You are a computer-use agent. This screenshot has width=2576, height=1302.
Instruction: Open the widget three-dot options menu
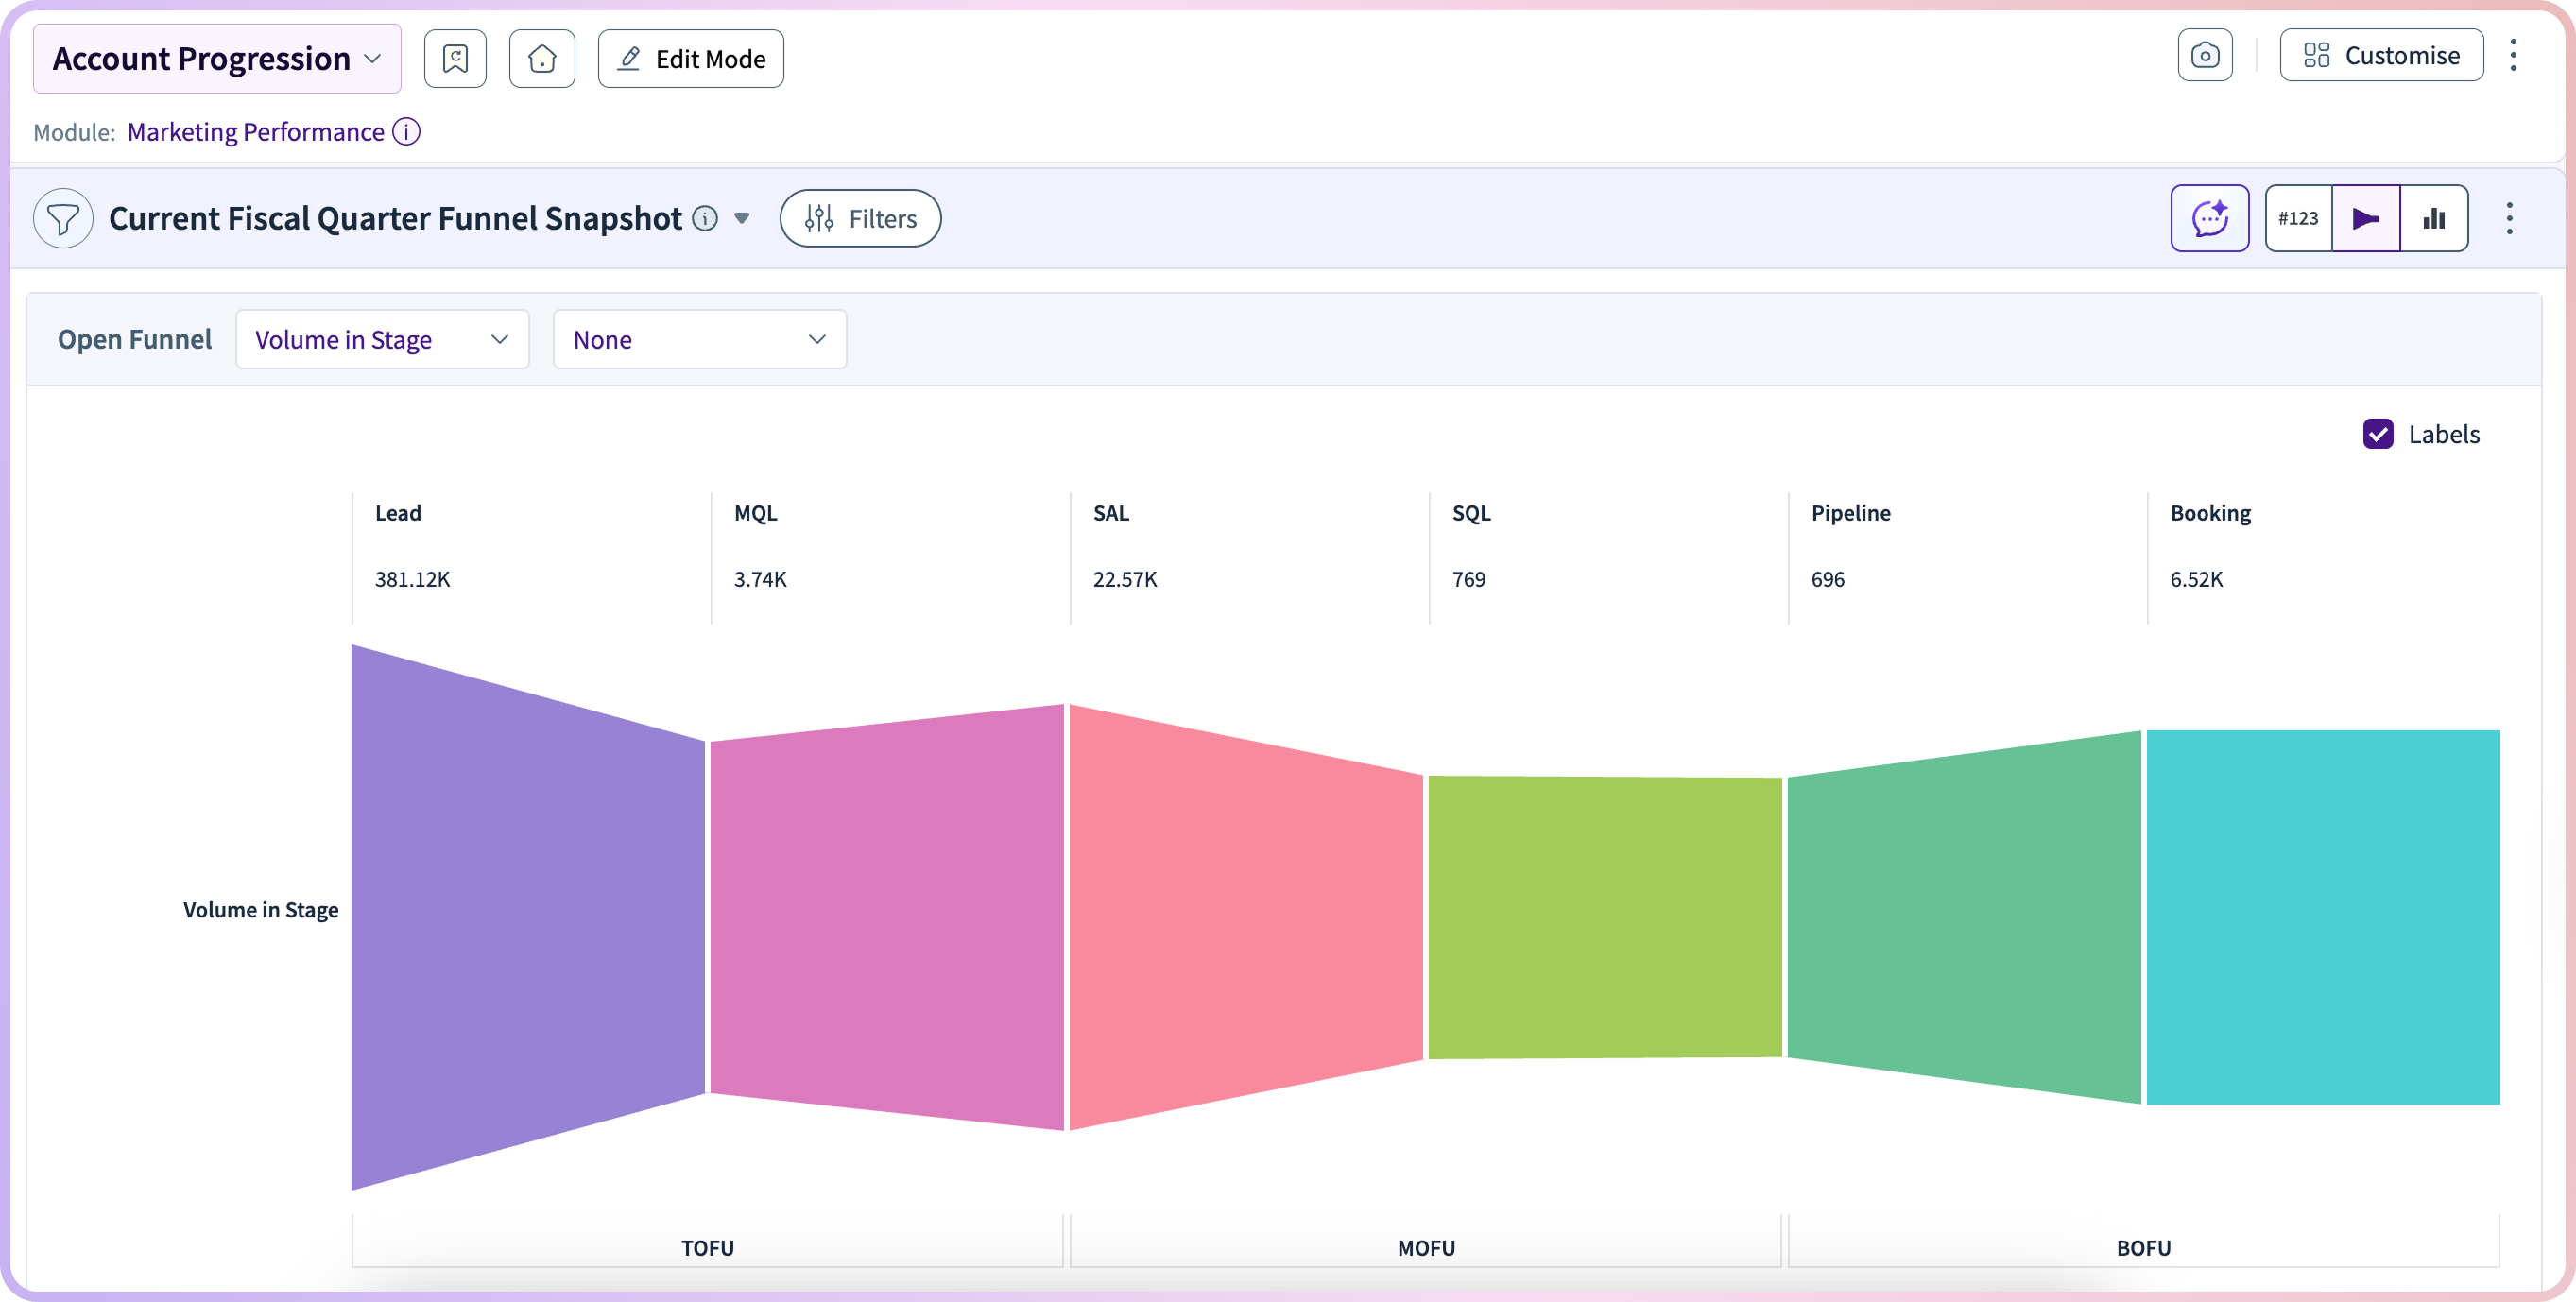2509,218
